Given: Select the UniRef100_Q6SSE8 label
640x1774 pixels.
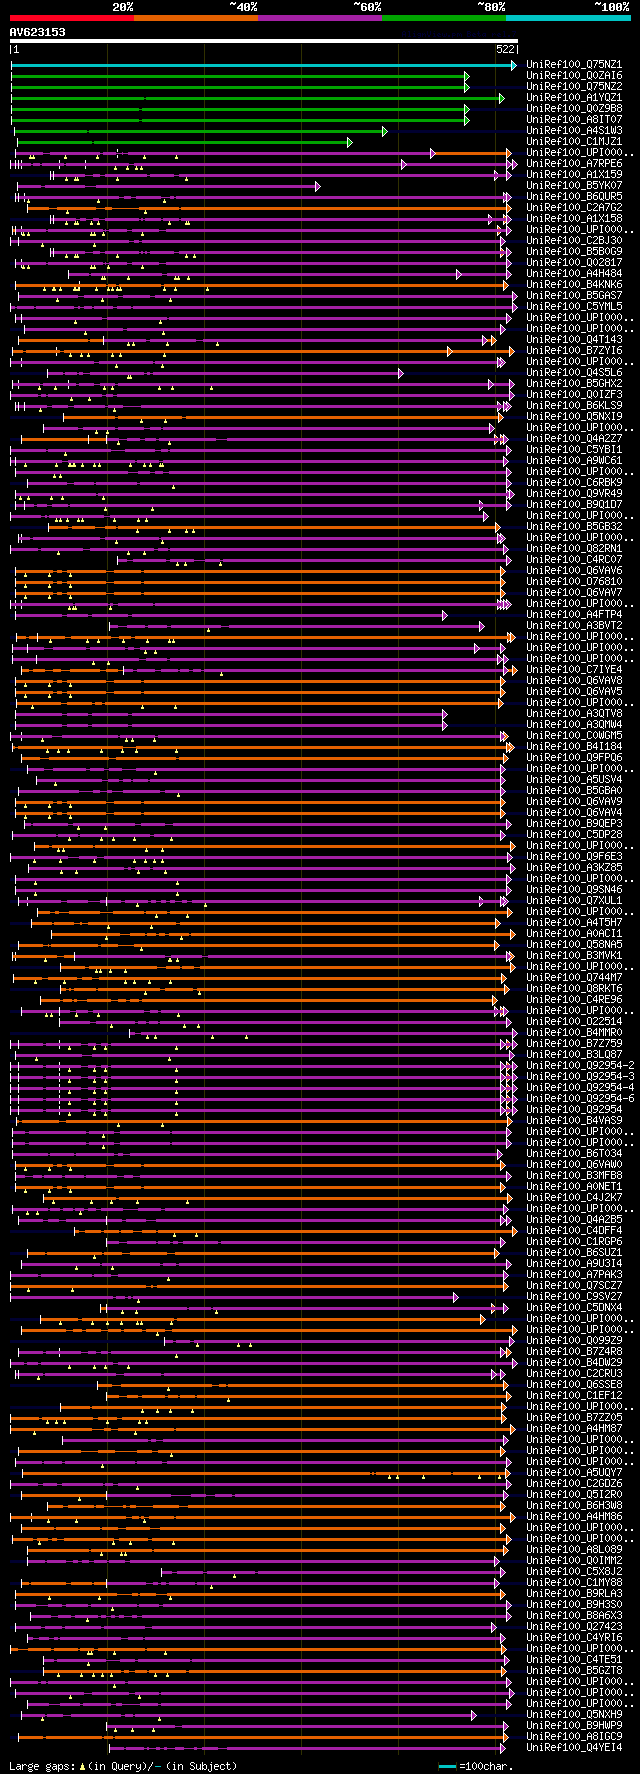Looking at the screenshot, I should tap(574, 1385).
